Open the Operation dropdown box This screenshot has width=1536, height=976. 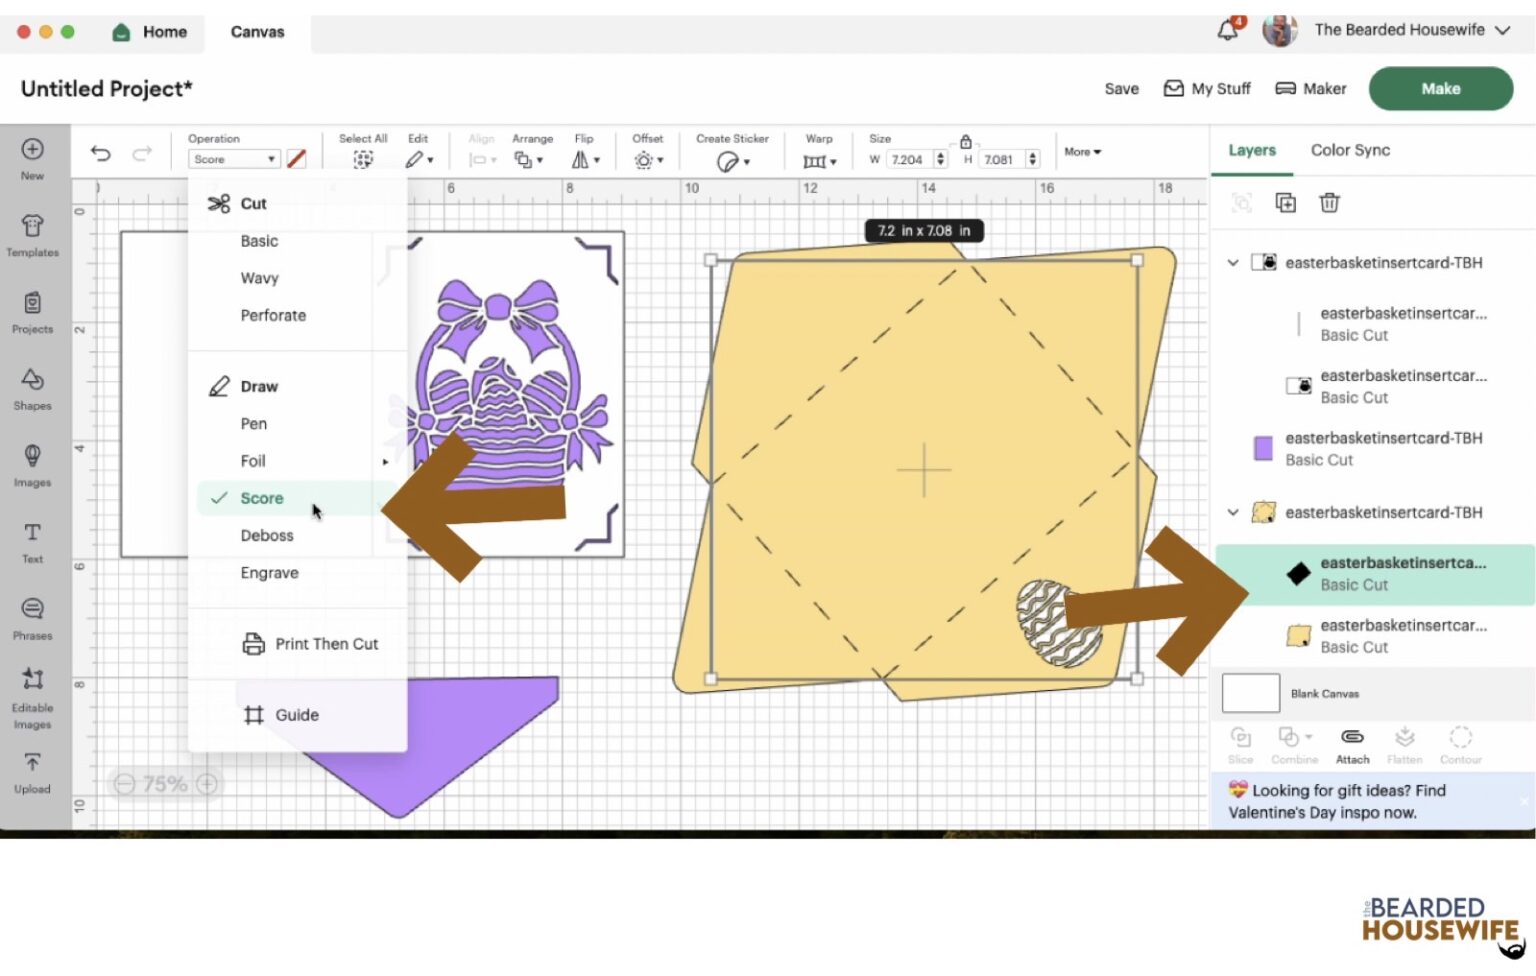(234, 159)
